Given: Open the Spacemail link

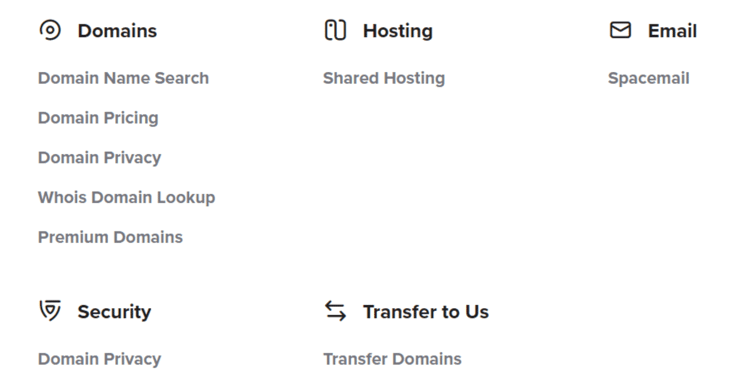Looking at the screenshot, I should pos(649,78).
